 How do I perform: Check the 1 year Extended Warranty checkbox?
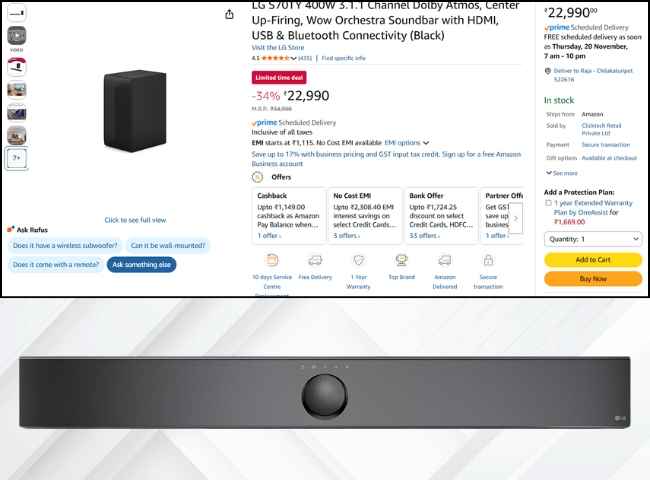tap(548, 203)
